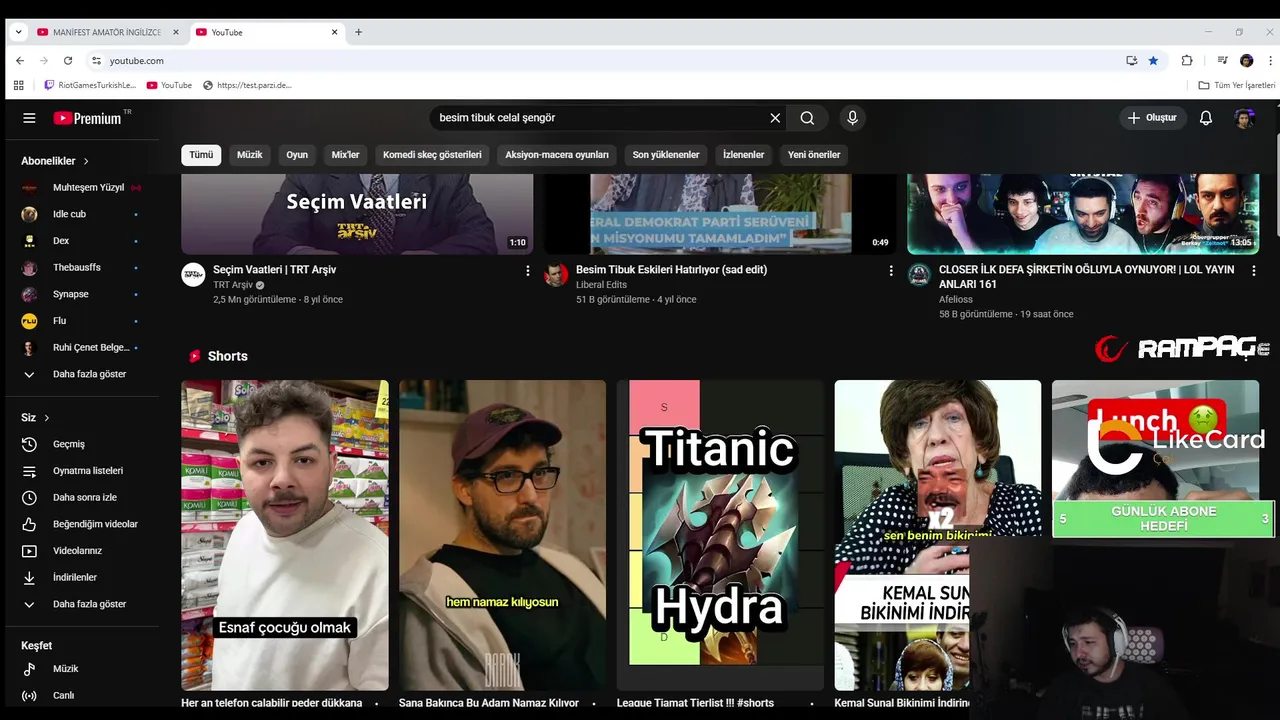Open options for CLOSER İLK DEFA video
Image resolution: width=1280 pixels, height=720 pixels.
[x=1254, y=270]
